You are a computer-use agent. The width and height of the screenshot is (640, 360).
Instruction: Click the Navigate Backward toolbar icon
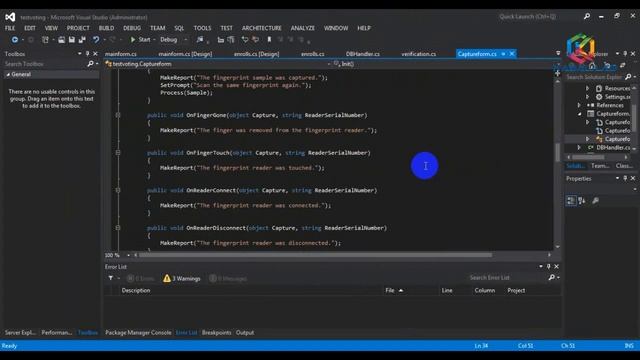pos(15,40)
